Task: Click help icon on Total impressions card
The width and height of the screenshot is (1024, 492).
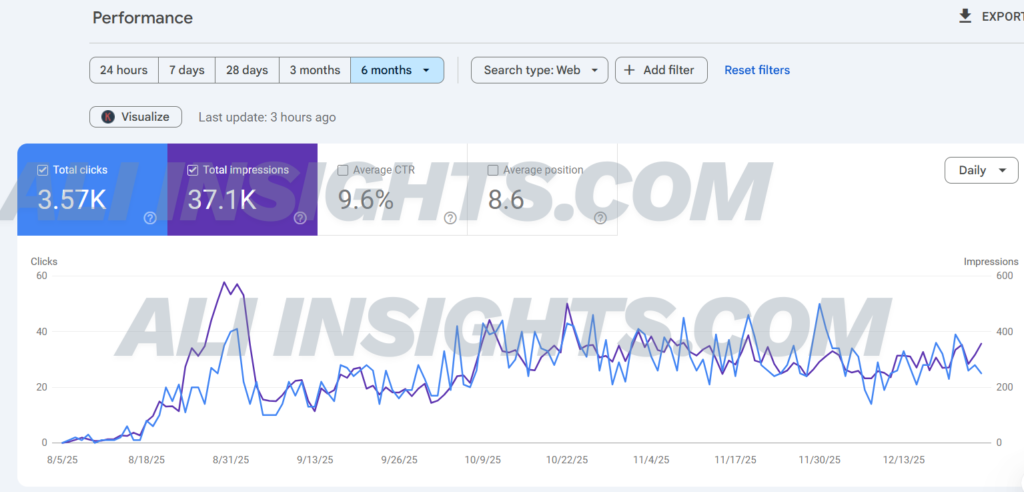Action: [300, 218]
